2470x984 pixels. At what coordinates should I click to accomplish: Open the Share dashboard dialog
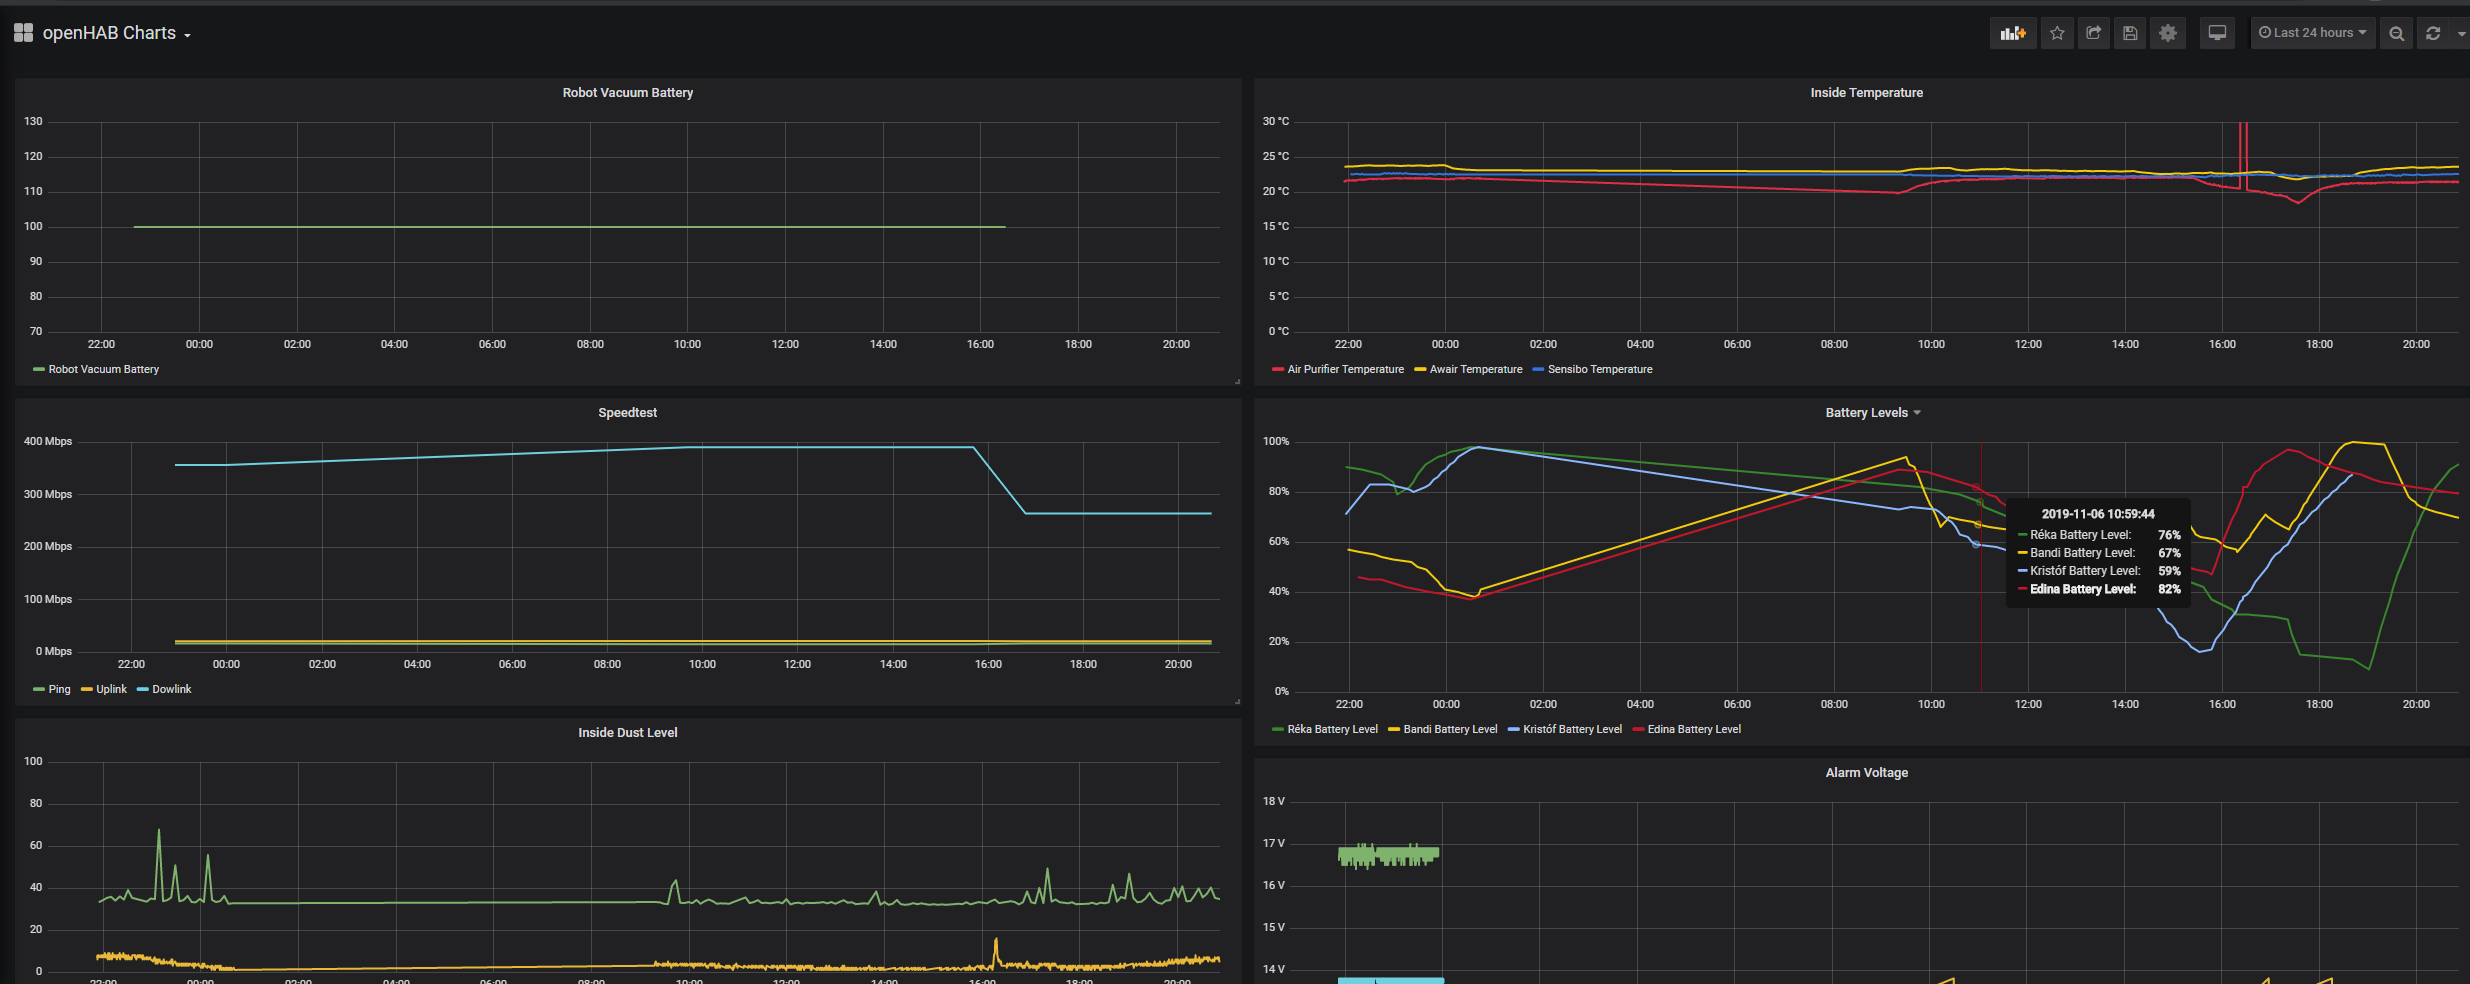tap(2093, 33)
